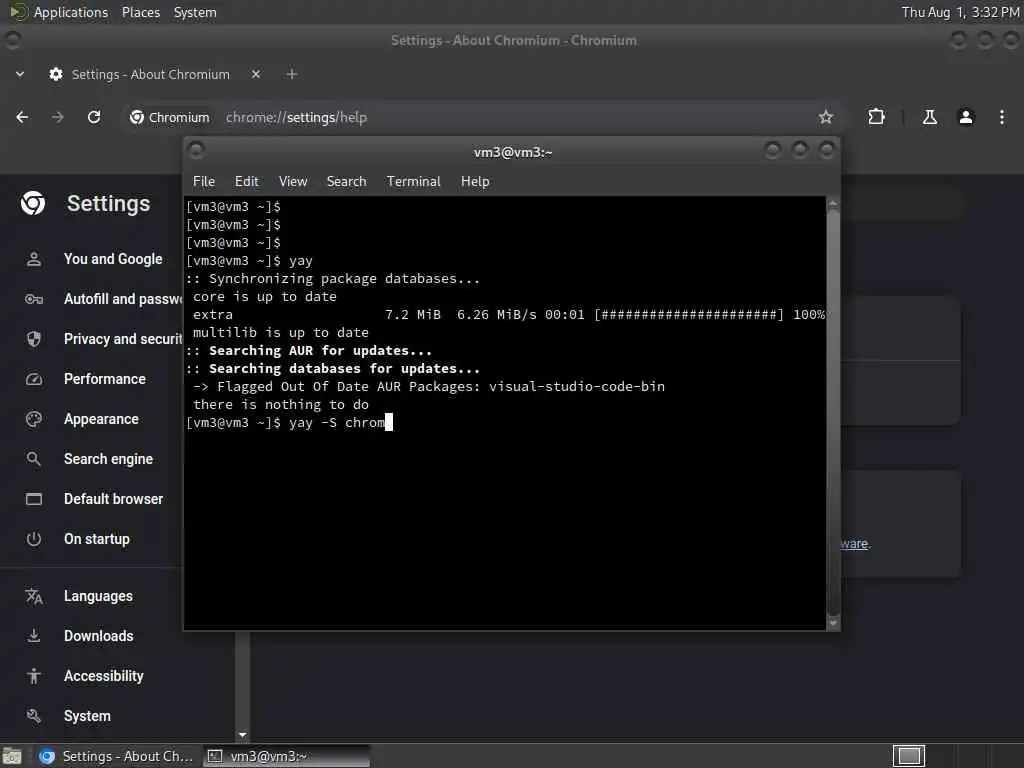Open the Chromium extensions puzzle icon

876,117
